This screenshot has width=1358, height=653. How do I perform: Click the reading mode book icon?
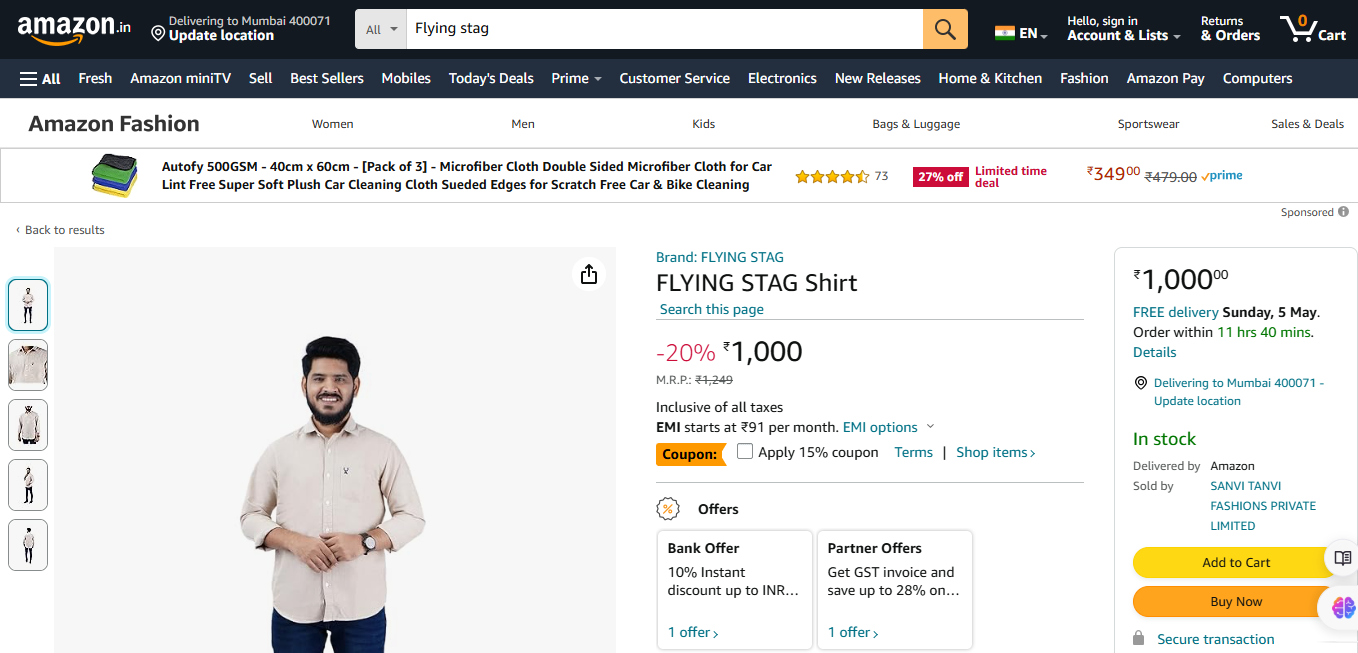(1342, 558)
